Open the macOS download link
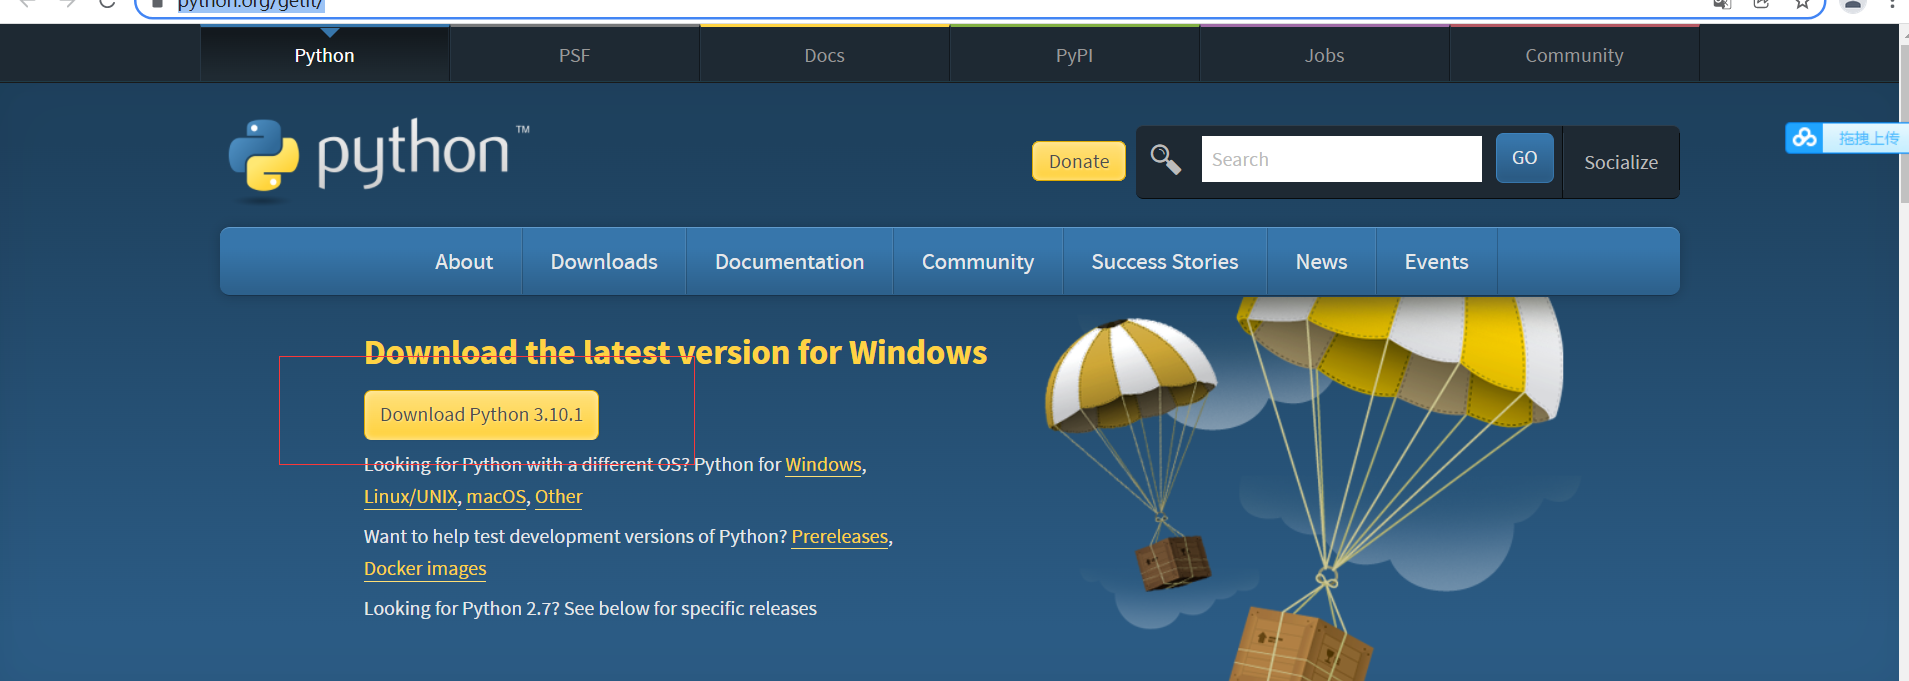The width and height of the screenshot is (1909, 681). click(496, 497)
